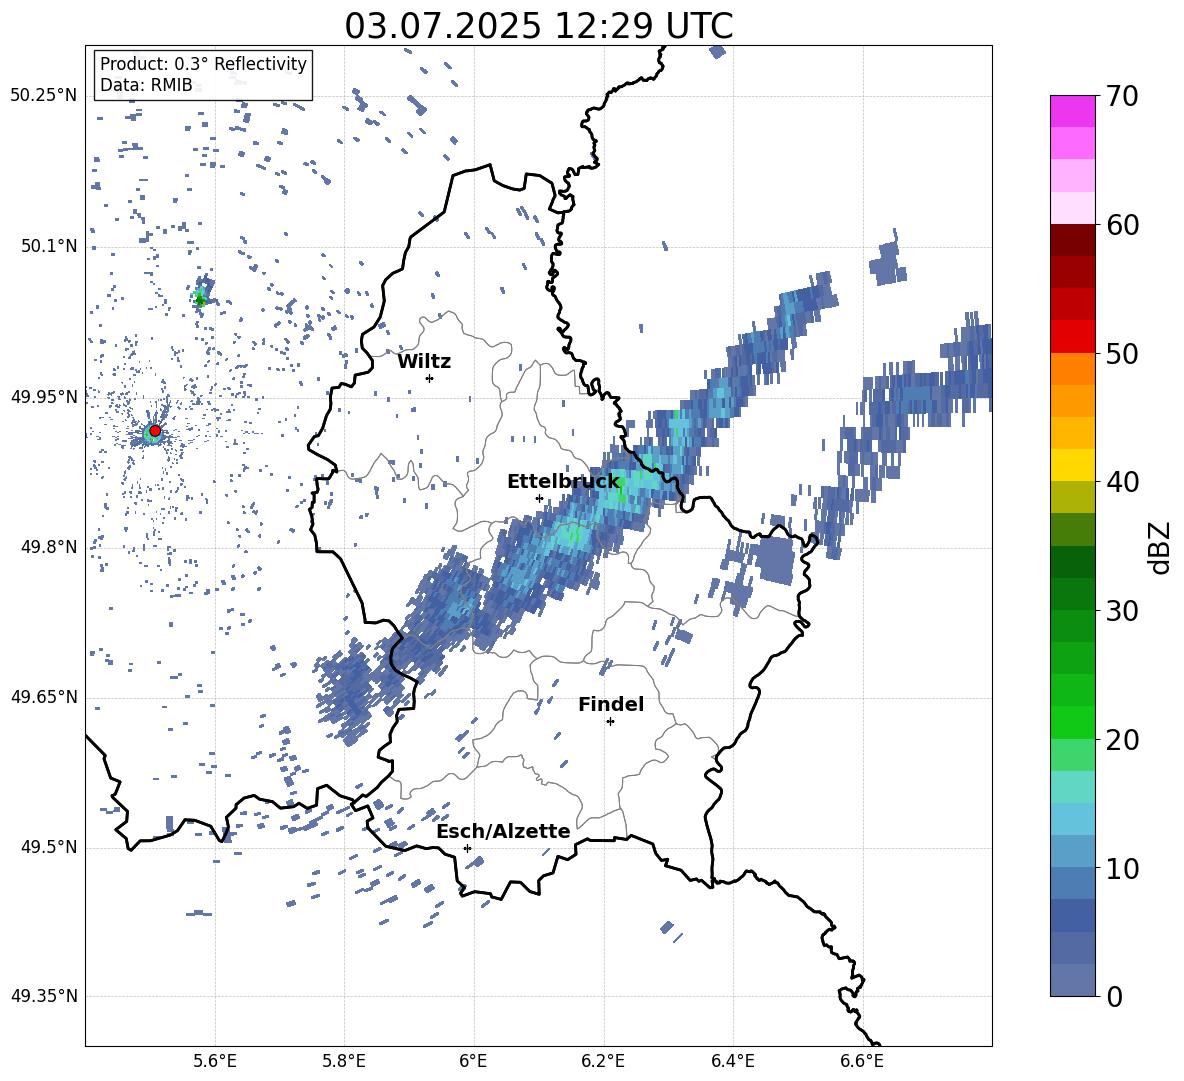Click the Ettelbruck station cross marker

[x=539, y=498]
